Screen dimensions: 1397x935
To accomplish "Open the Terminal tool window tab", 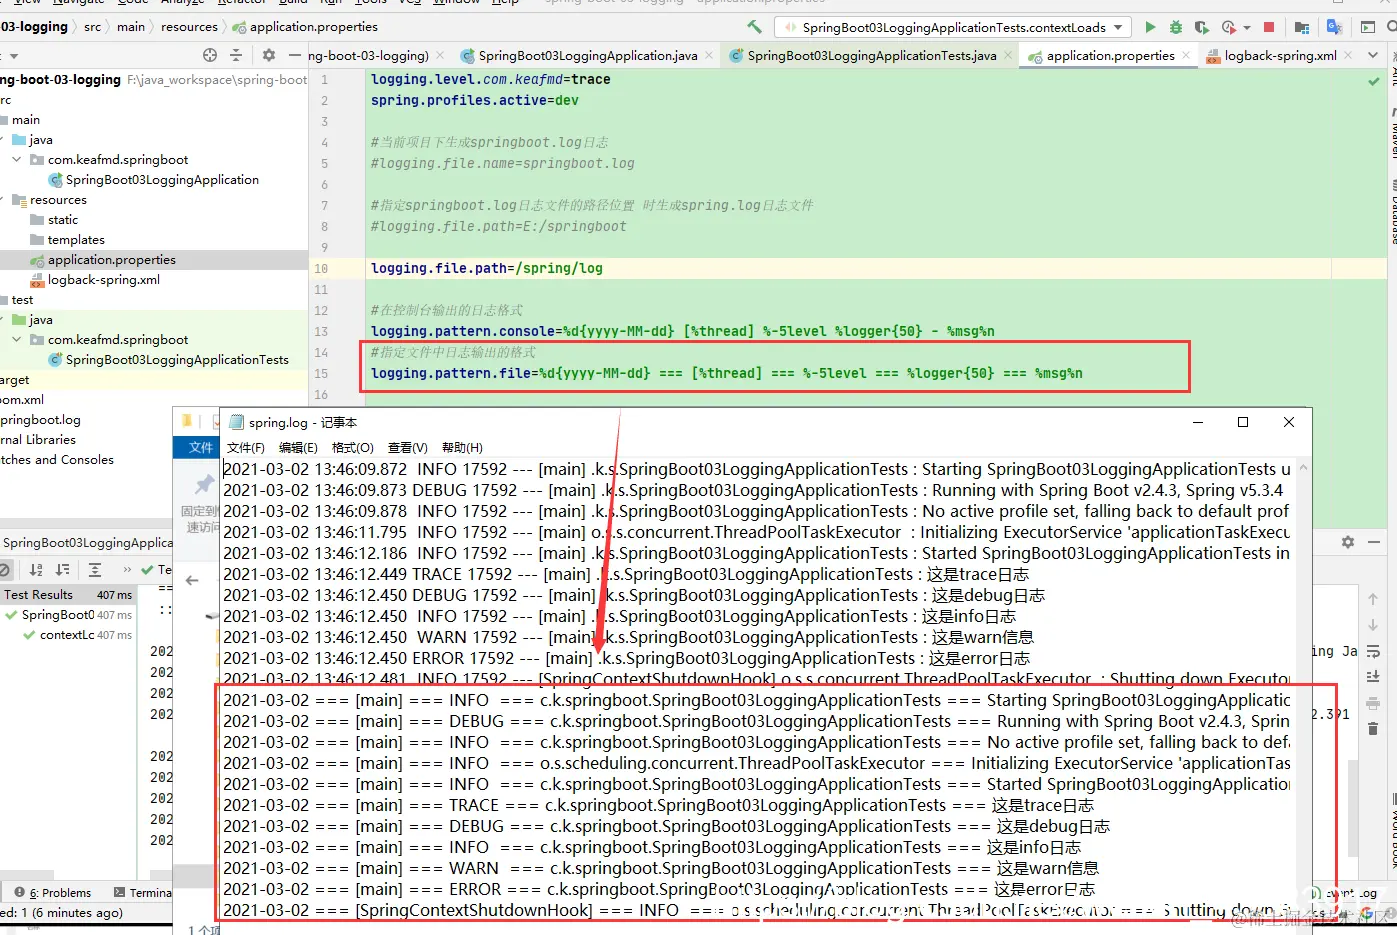I will 142,893.
